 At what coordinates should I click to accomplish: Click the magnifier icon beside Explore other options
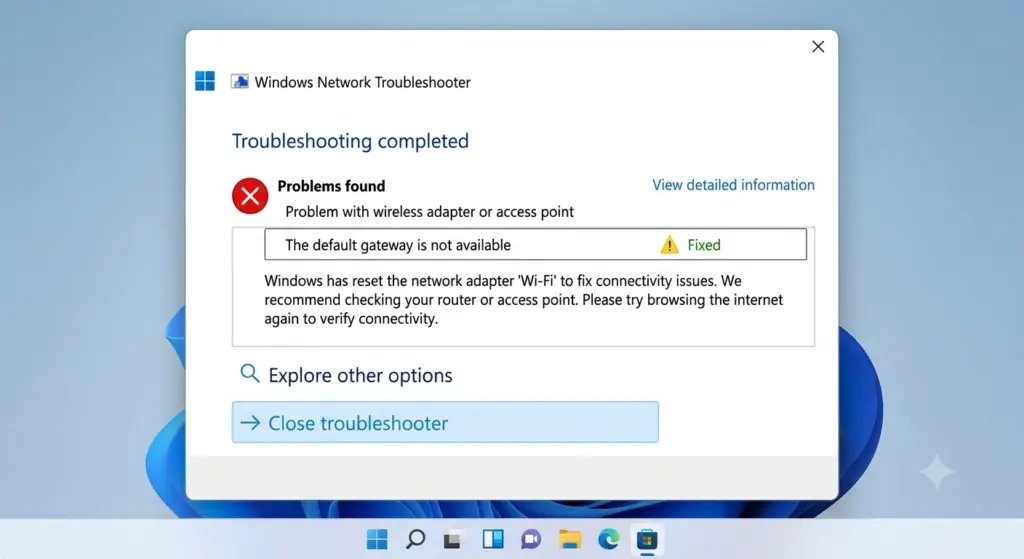(249, 374)
